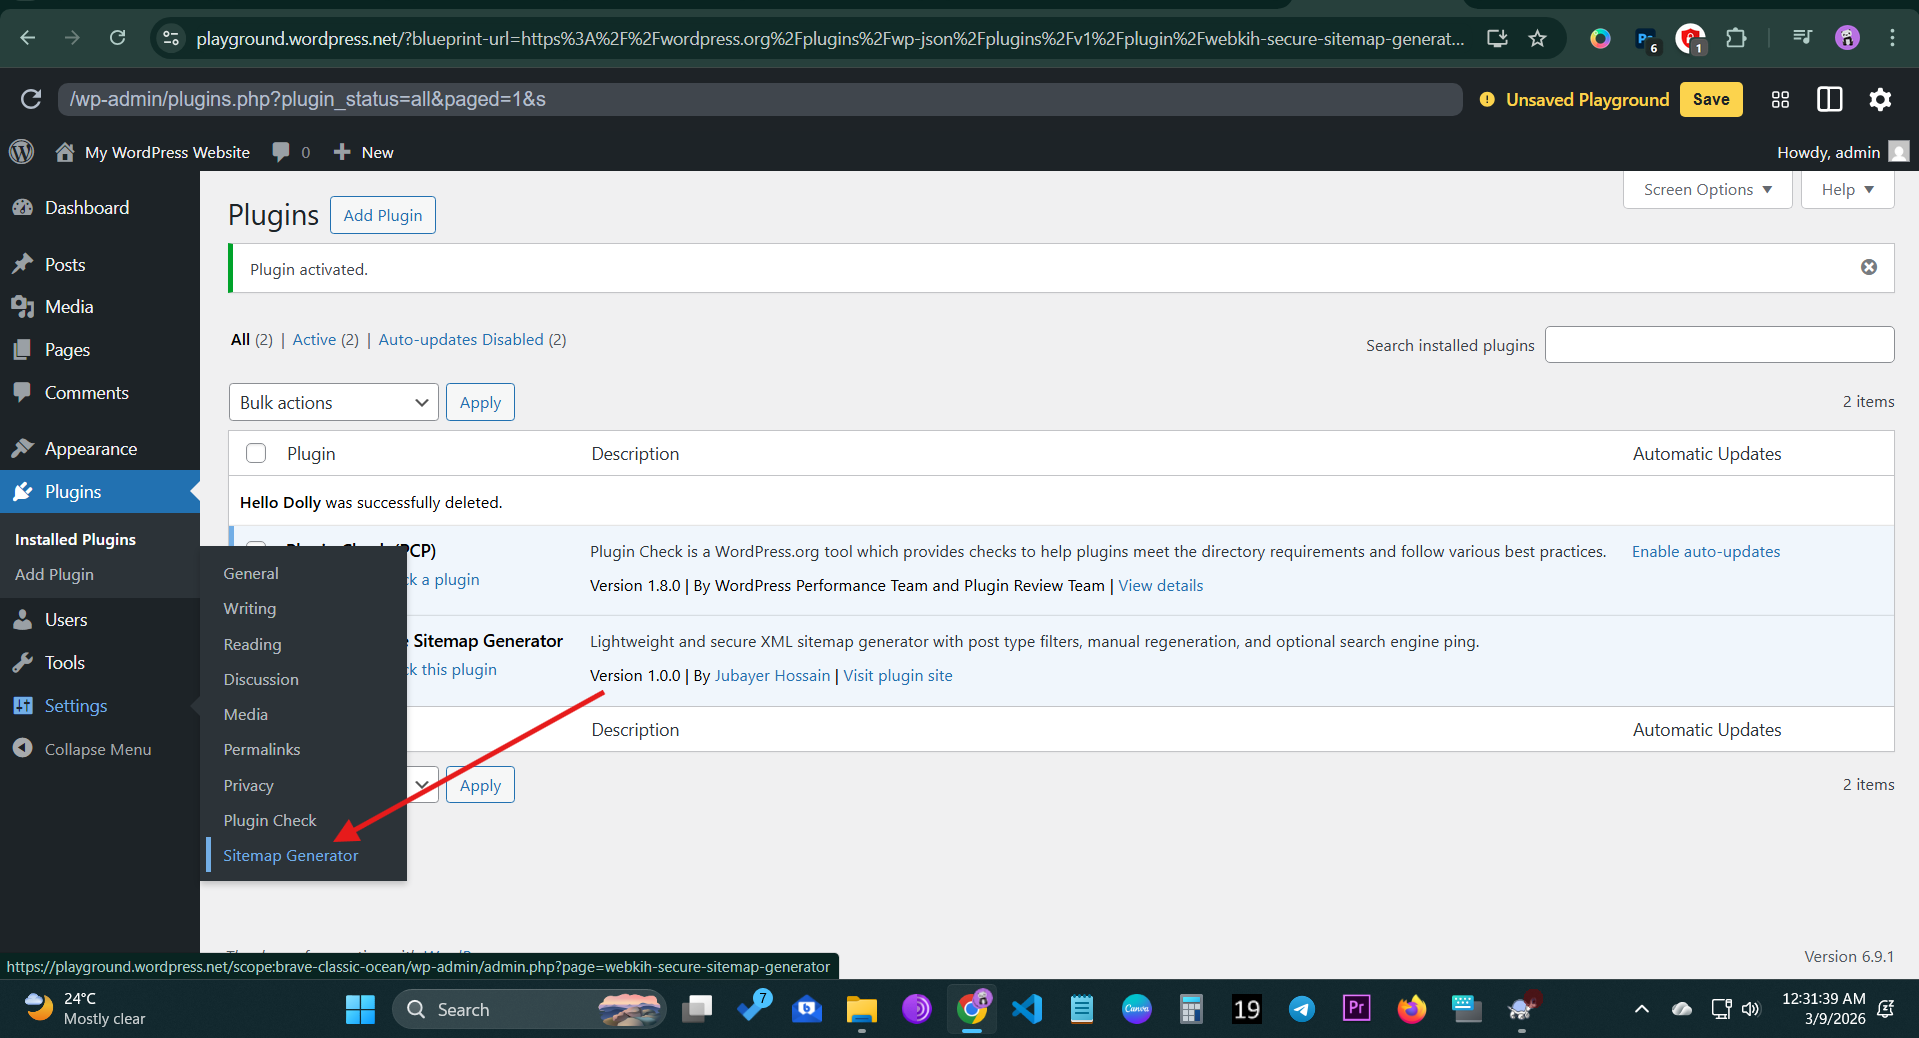Screen dimensions: 1919x1038
Task: Click the Add Plugin button beside the title
Action: point(382,215)
